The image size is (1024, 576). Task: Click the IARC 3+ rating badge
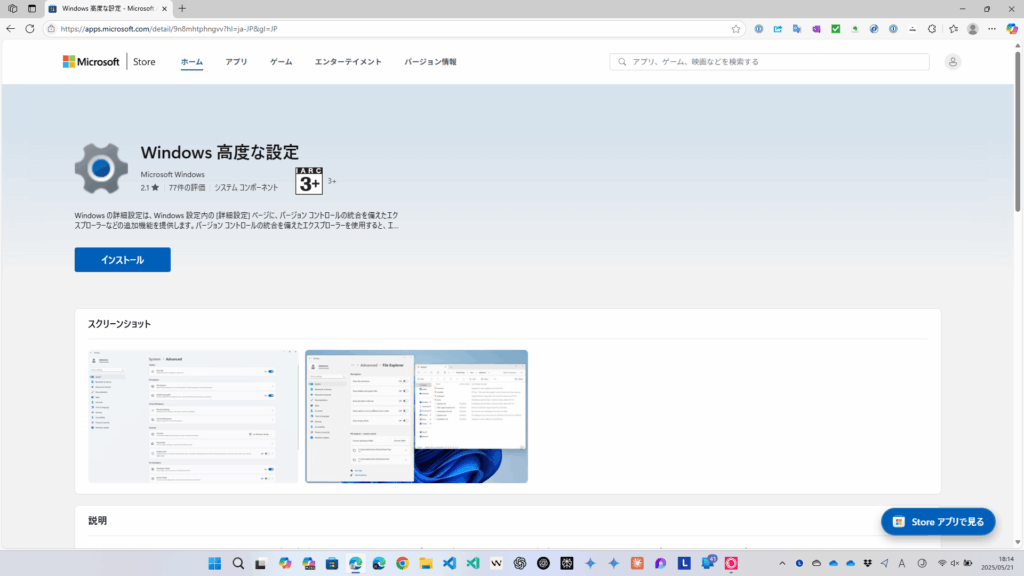click(x=309, y=181)
